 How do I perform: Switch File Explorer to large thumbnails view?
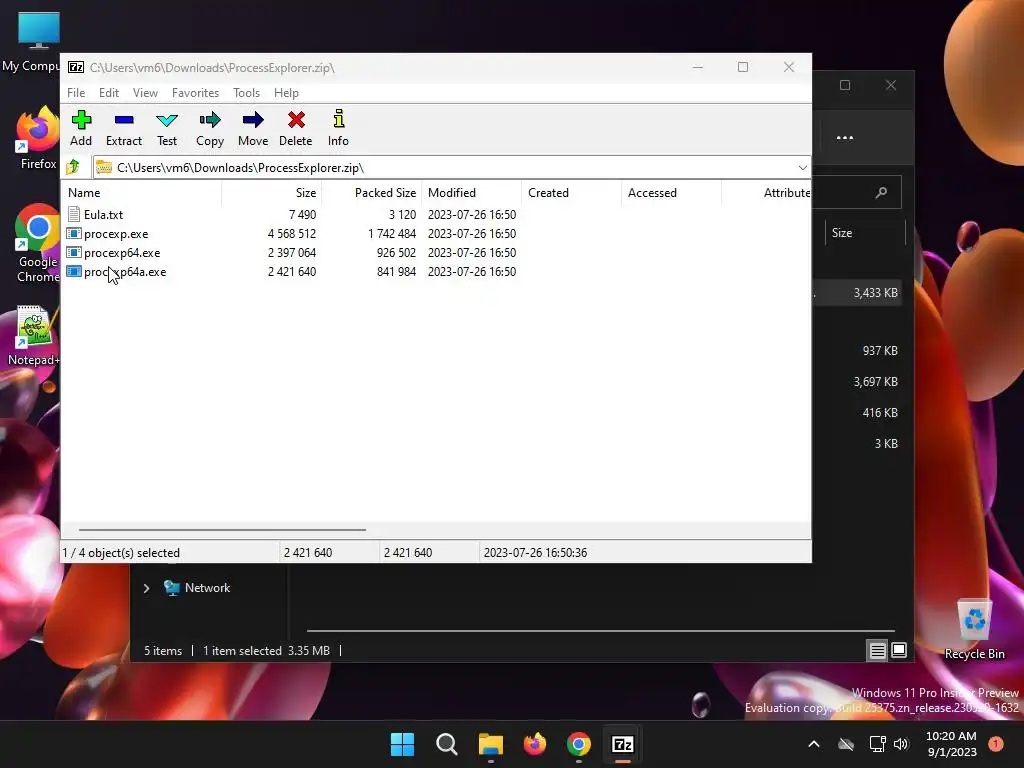point(899,650)
